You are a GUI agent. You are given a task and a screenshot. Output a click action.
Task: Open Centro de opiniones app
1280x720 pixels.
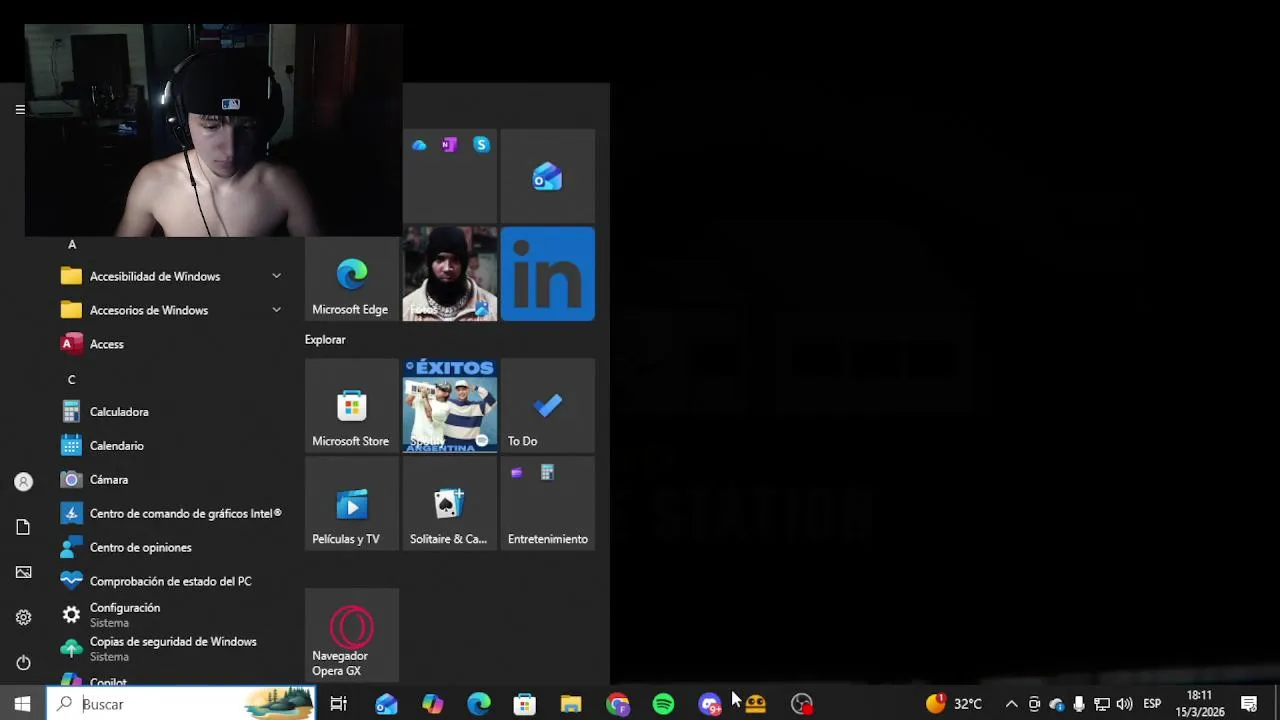point(172,548)
